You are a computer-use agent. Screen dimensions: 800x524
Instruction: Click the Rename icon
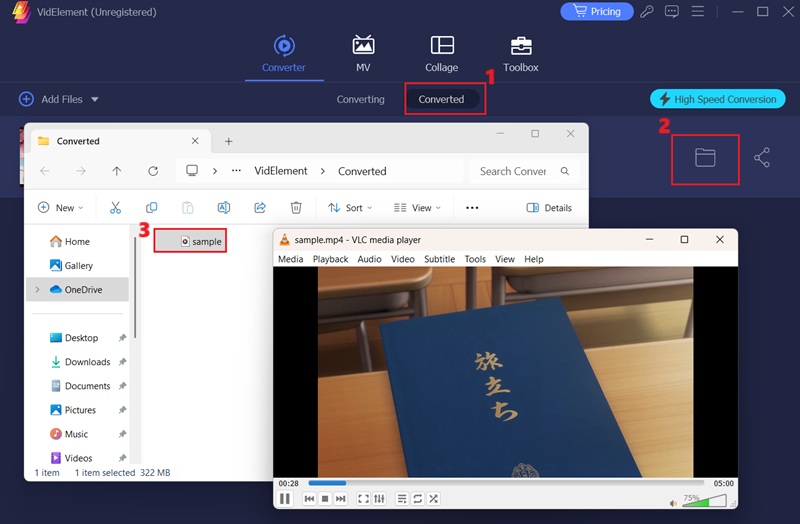pyautogui.click(x=224, y=208)
